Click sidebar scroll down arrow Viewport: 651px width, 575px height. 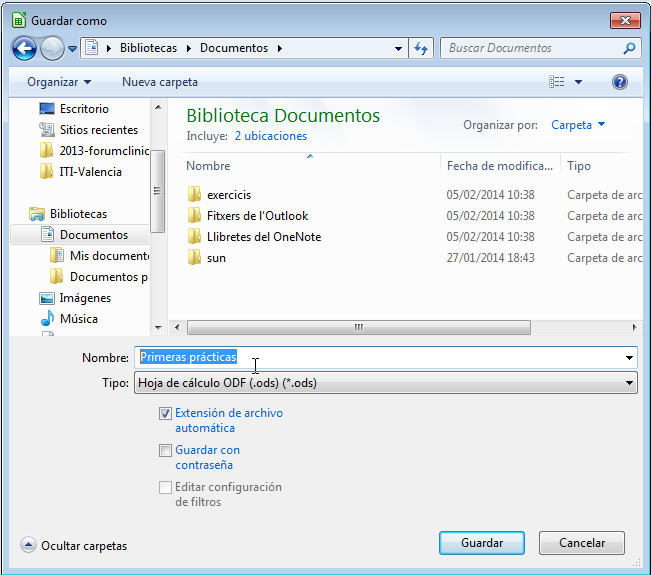(158, 328)
